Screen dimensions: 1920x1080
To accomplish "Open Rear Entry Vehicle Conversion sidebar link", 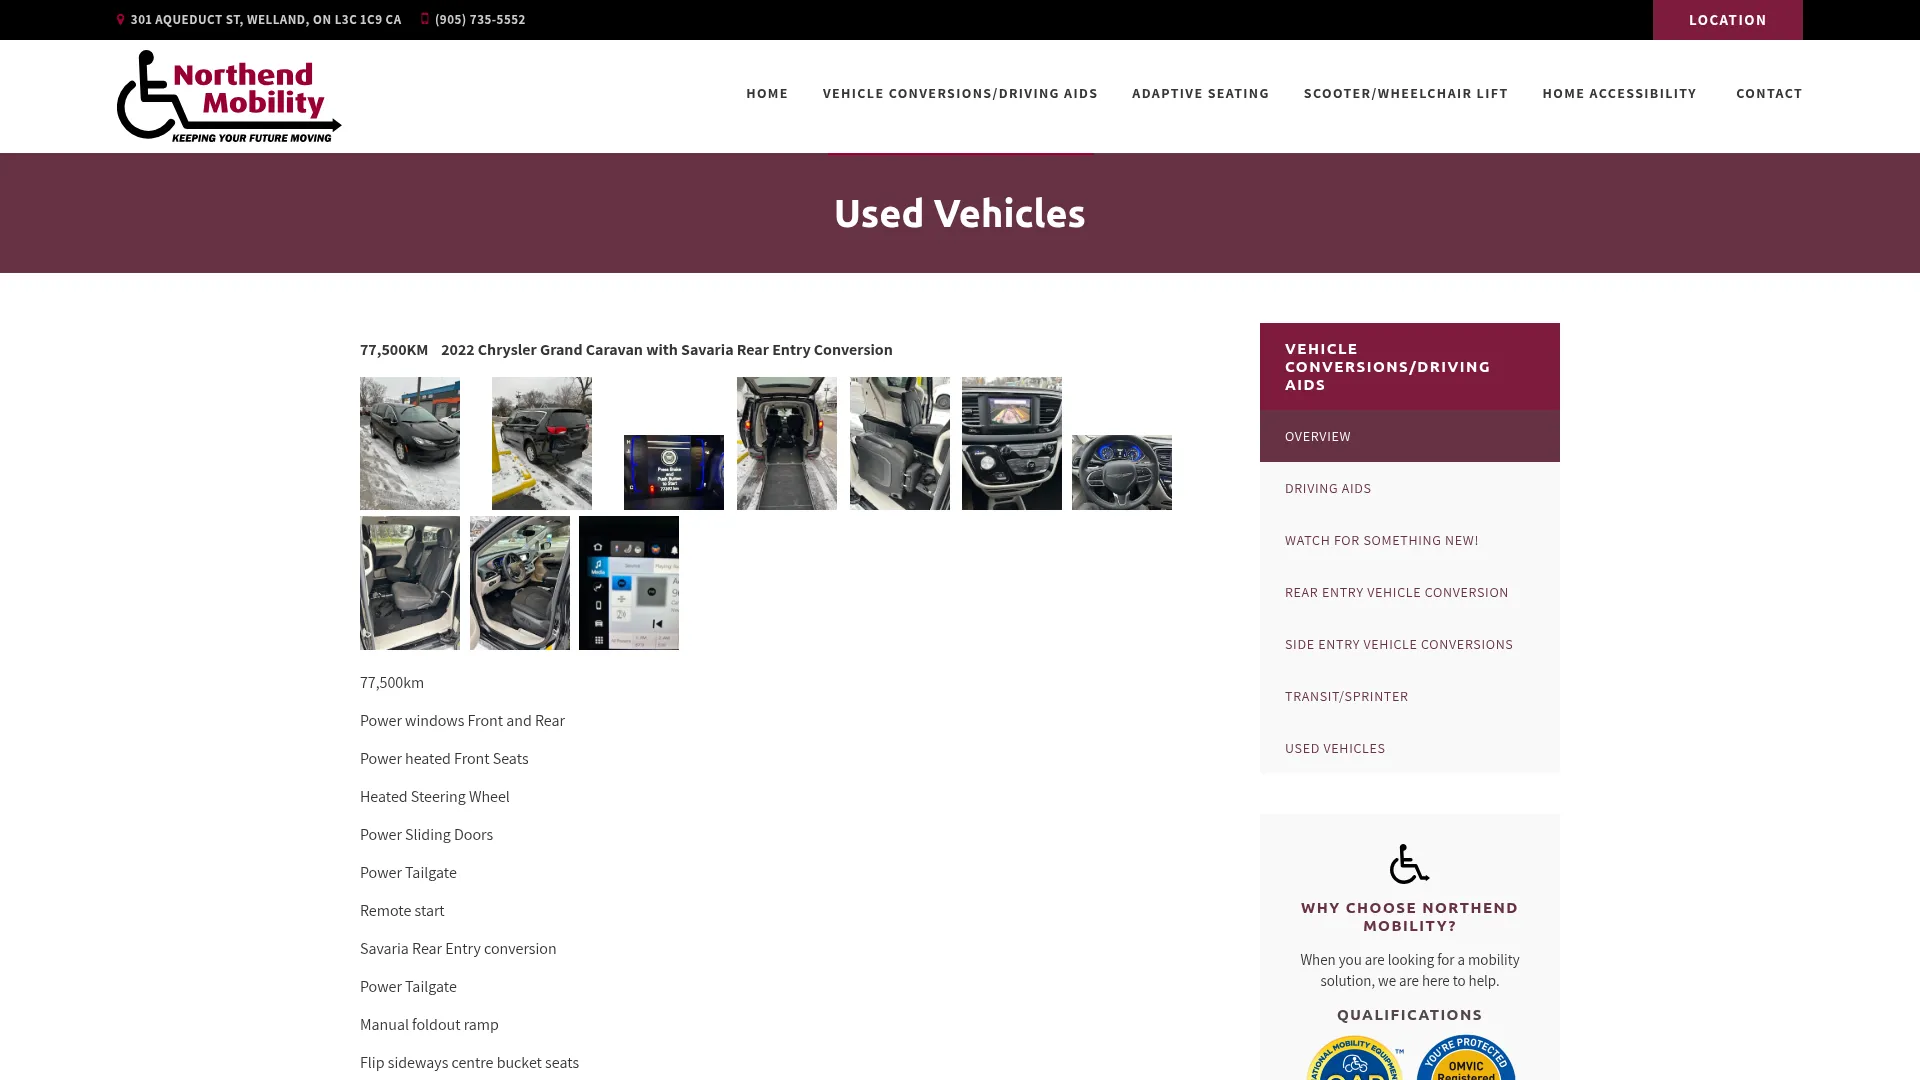I will (x=1410, y=592).
